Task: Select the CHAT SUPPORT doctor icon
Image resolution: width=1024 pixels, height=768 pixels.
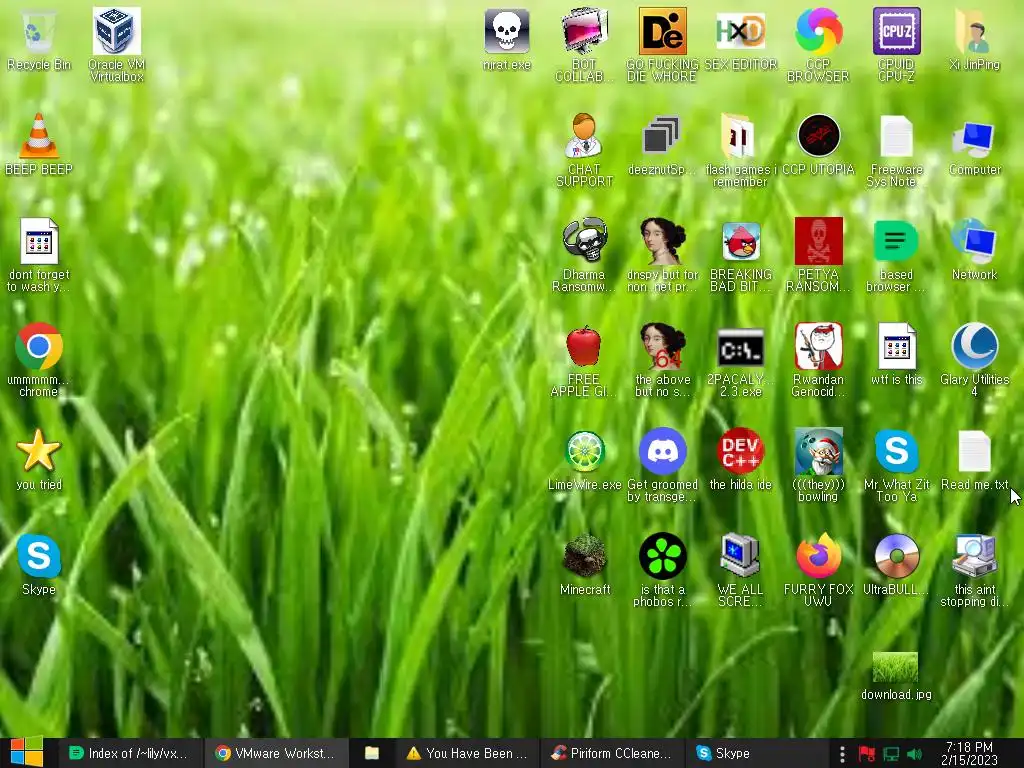Action: (584, 136)
